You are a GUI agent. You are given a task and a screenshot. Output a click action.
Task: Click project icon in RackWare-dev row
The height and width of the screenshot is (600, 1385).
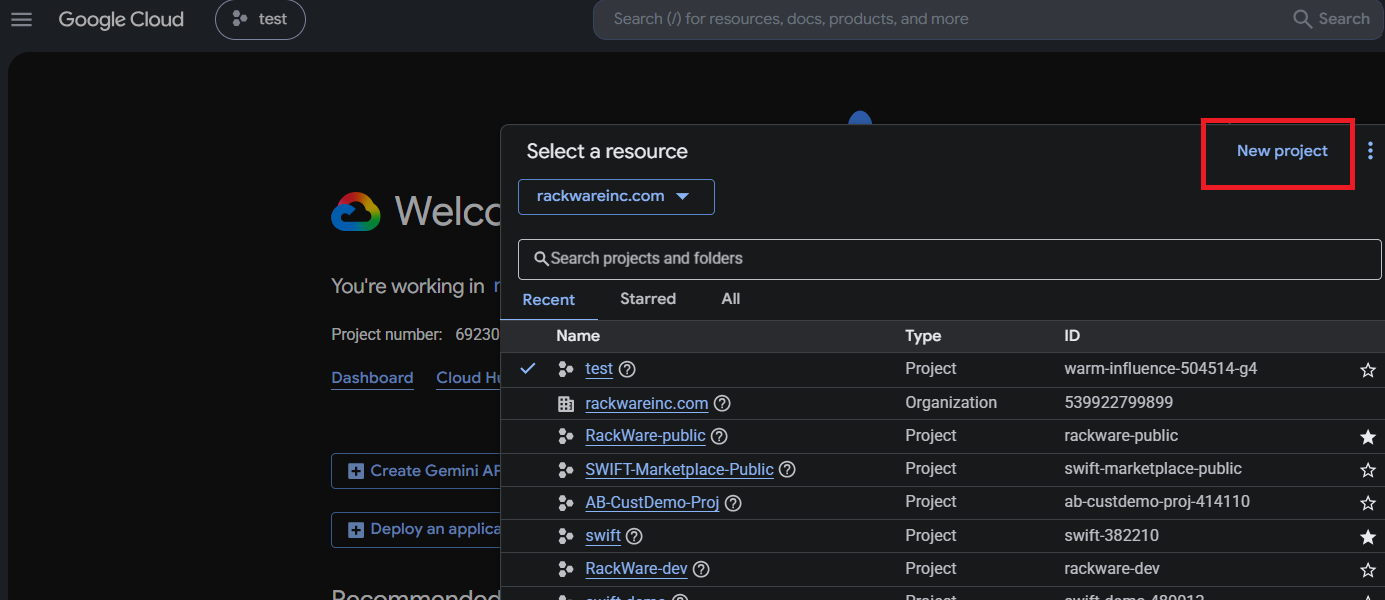[x=566, y=569]
